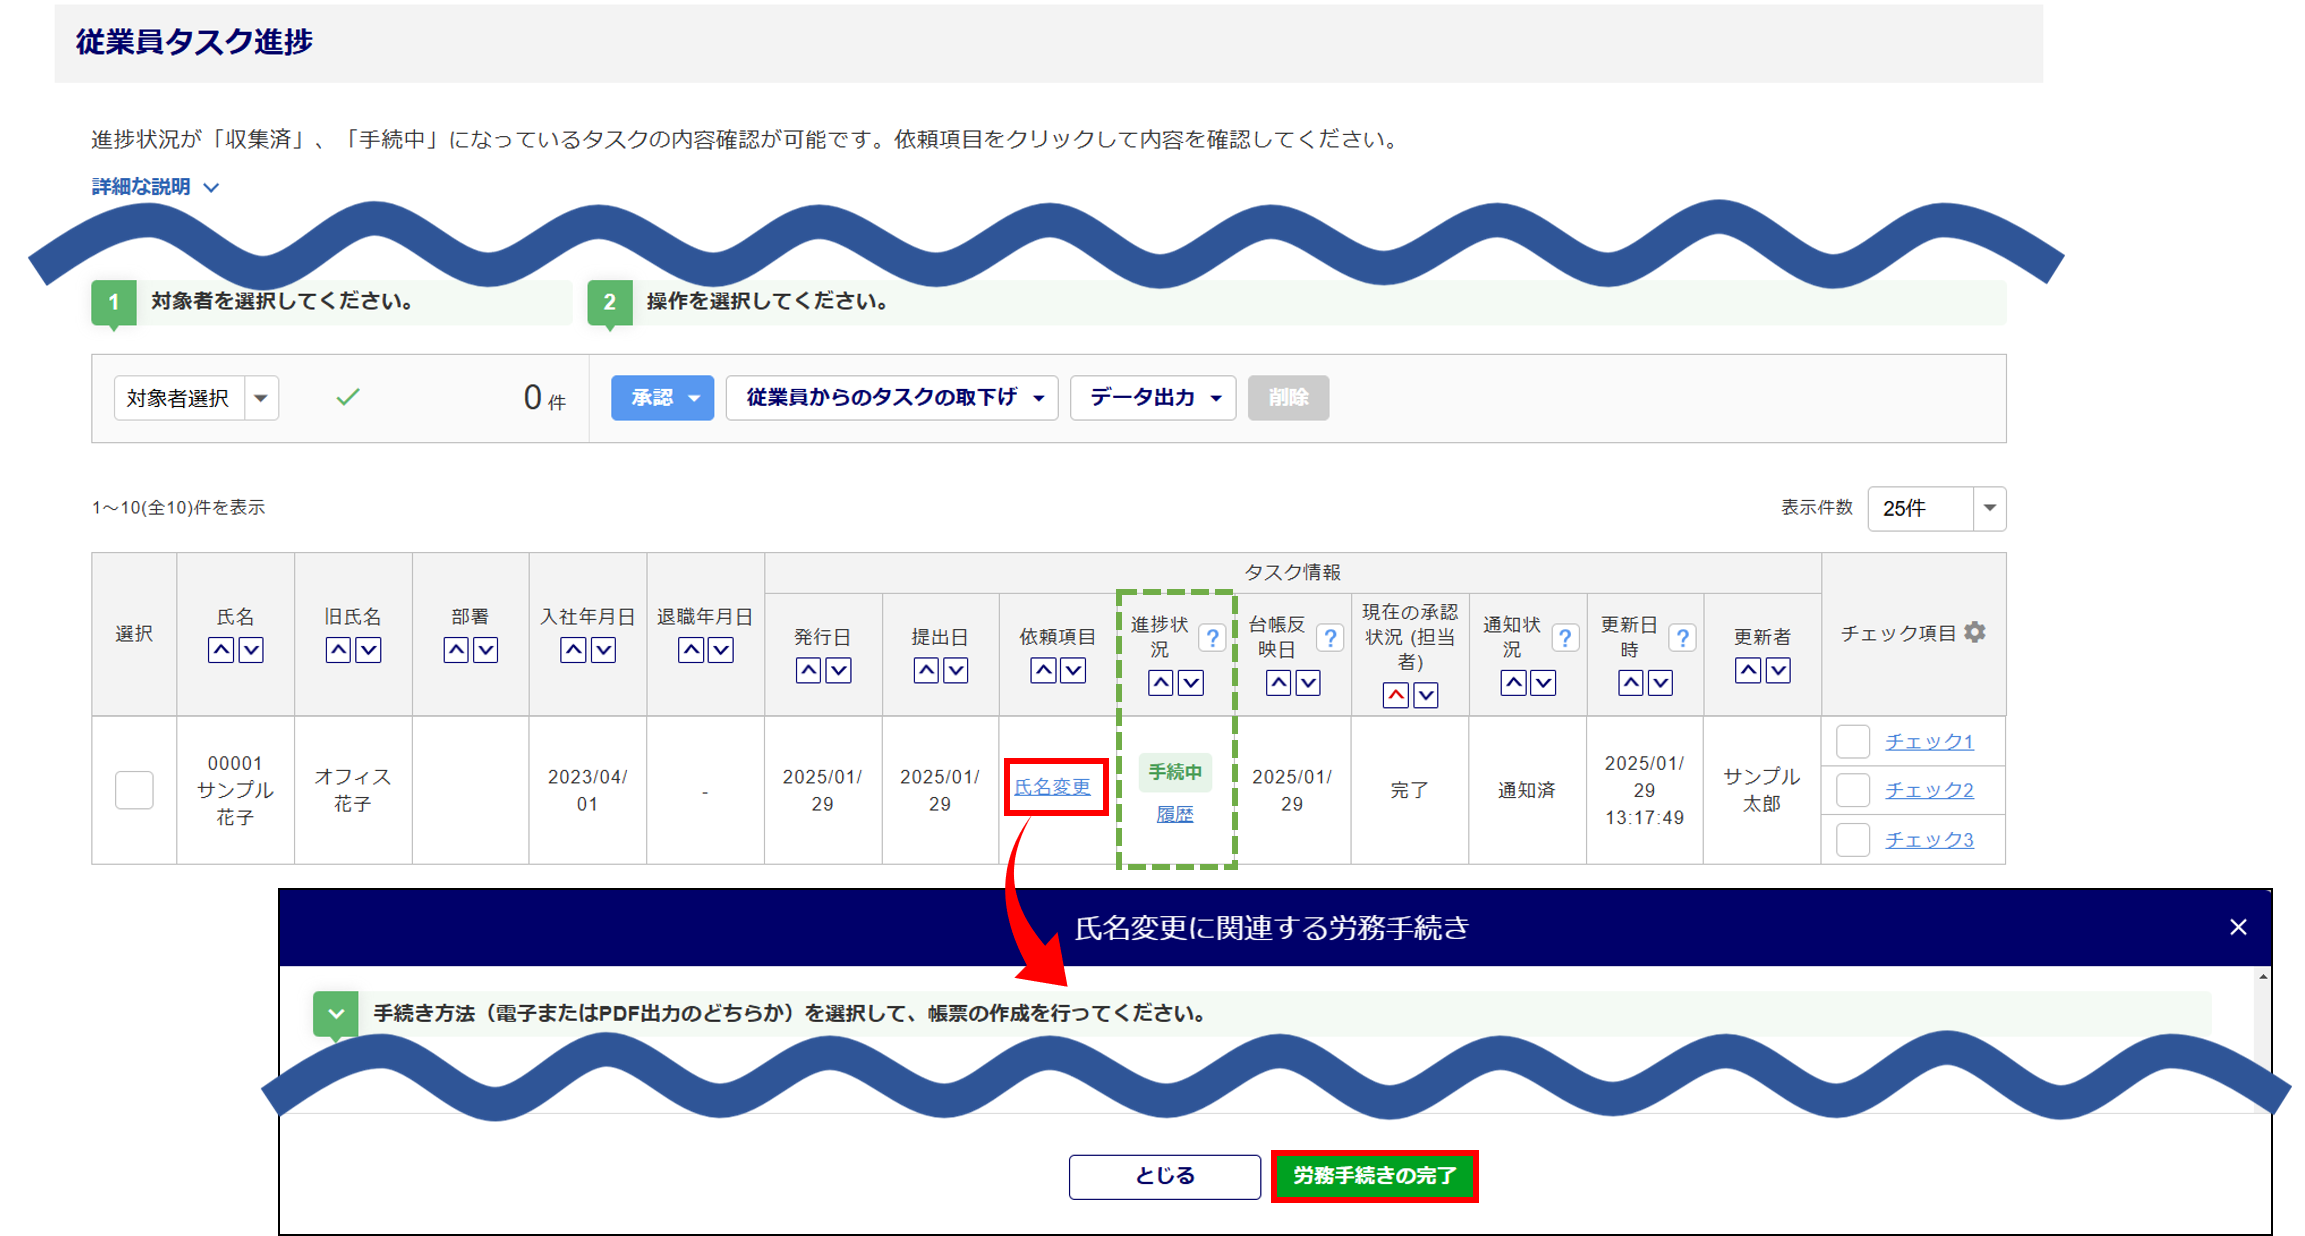Open the check item settings gear

click(x=1975, y=632)
